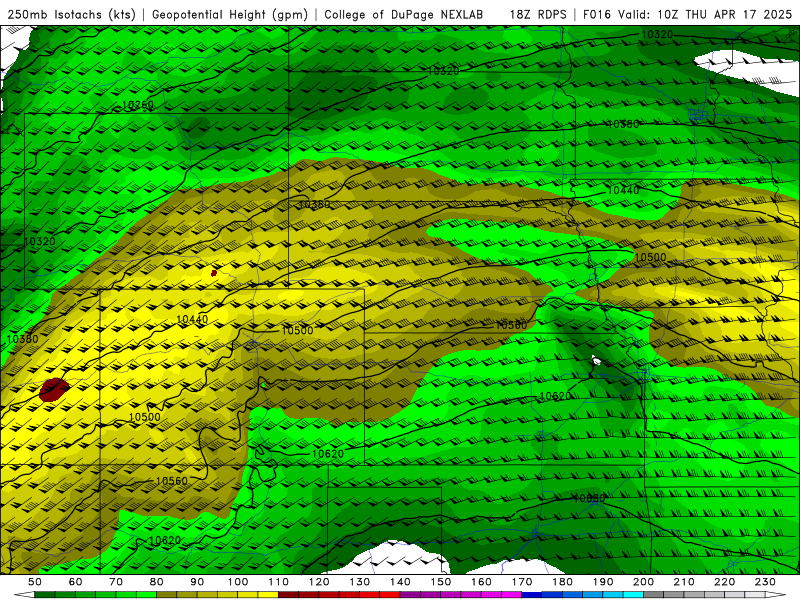Click the 10680 height contour label
The width and height of the screenshot is (800, 600).
click(589, 498)
